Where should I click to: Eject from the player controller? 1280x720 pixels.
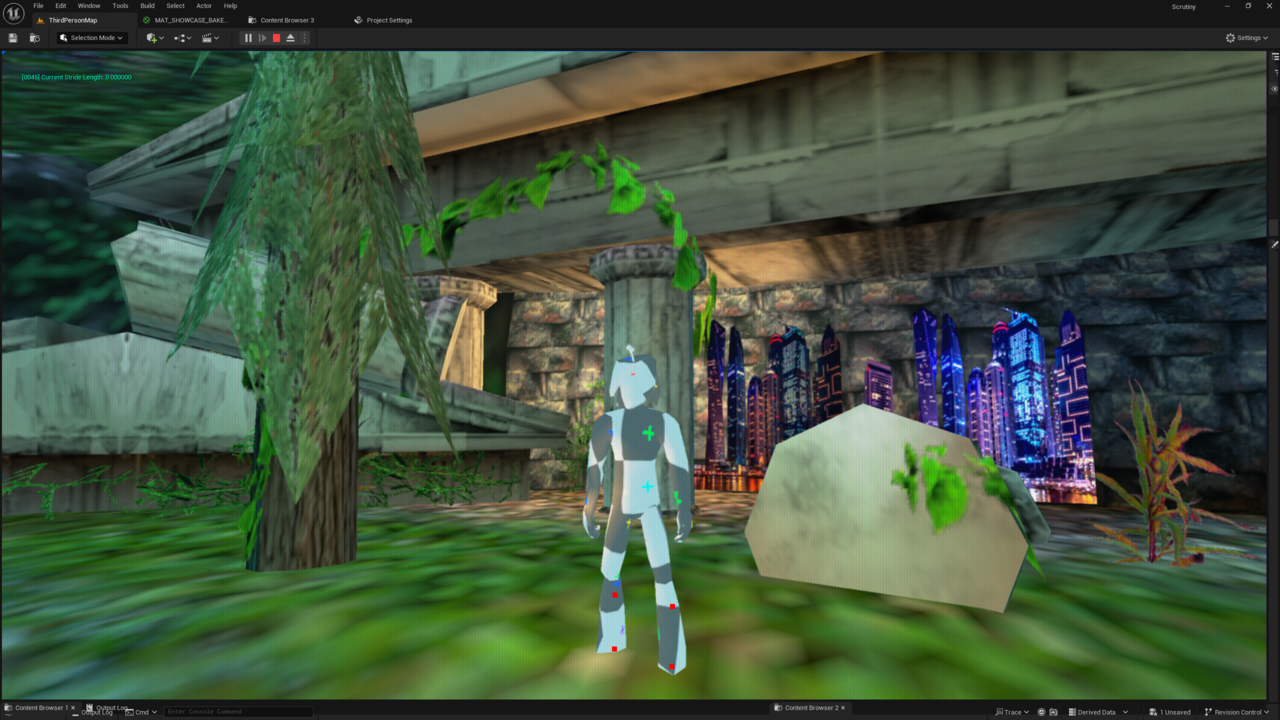point(290,38)
